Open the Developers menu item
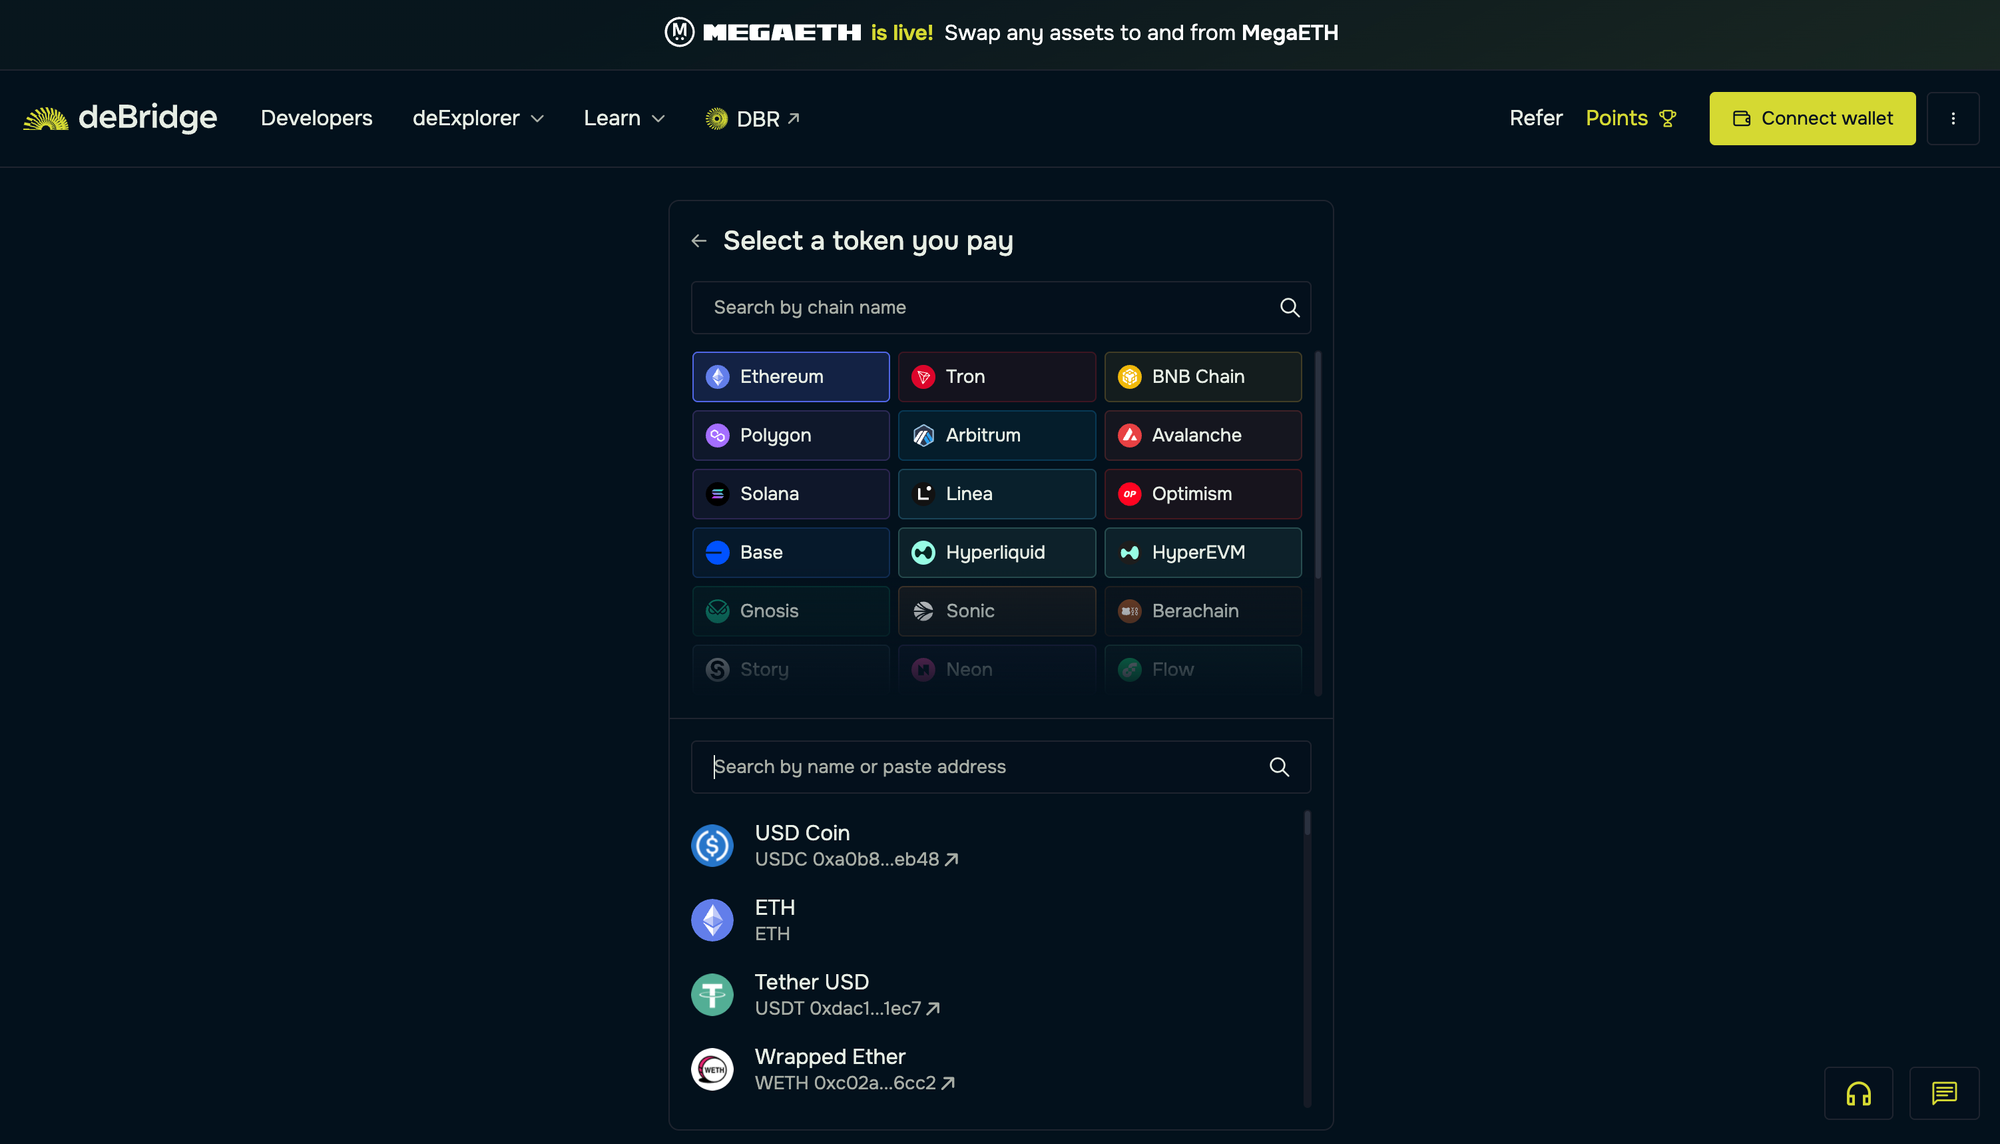The image size is (2000, 1144). tap(316, 118)
